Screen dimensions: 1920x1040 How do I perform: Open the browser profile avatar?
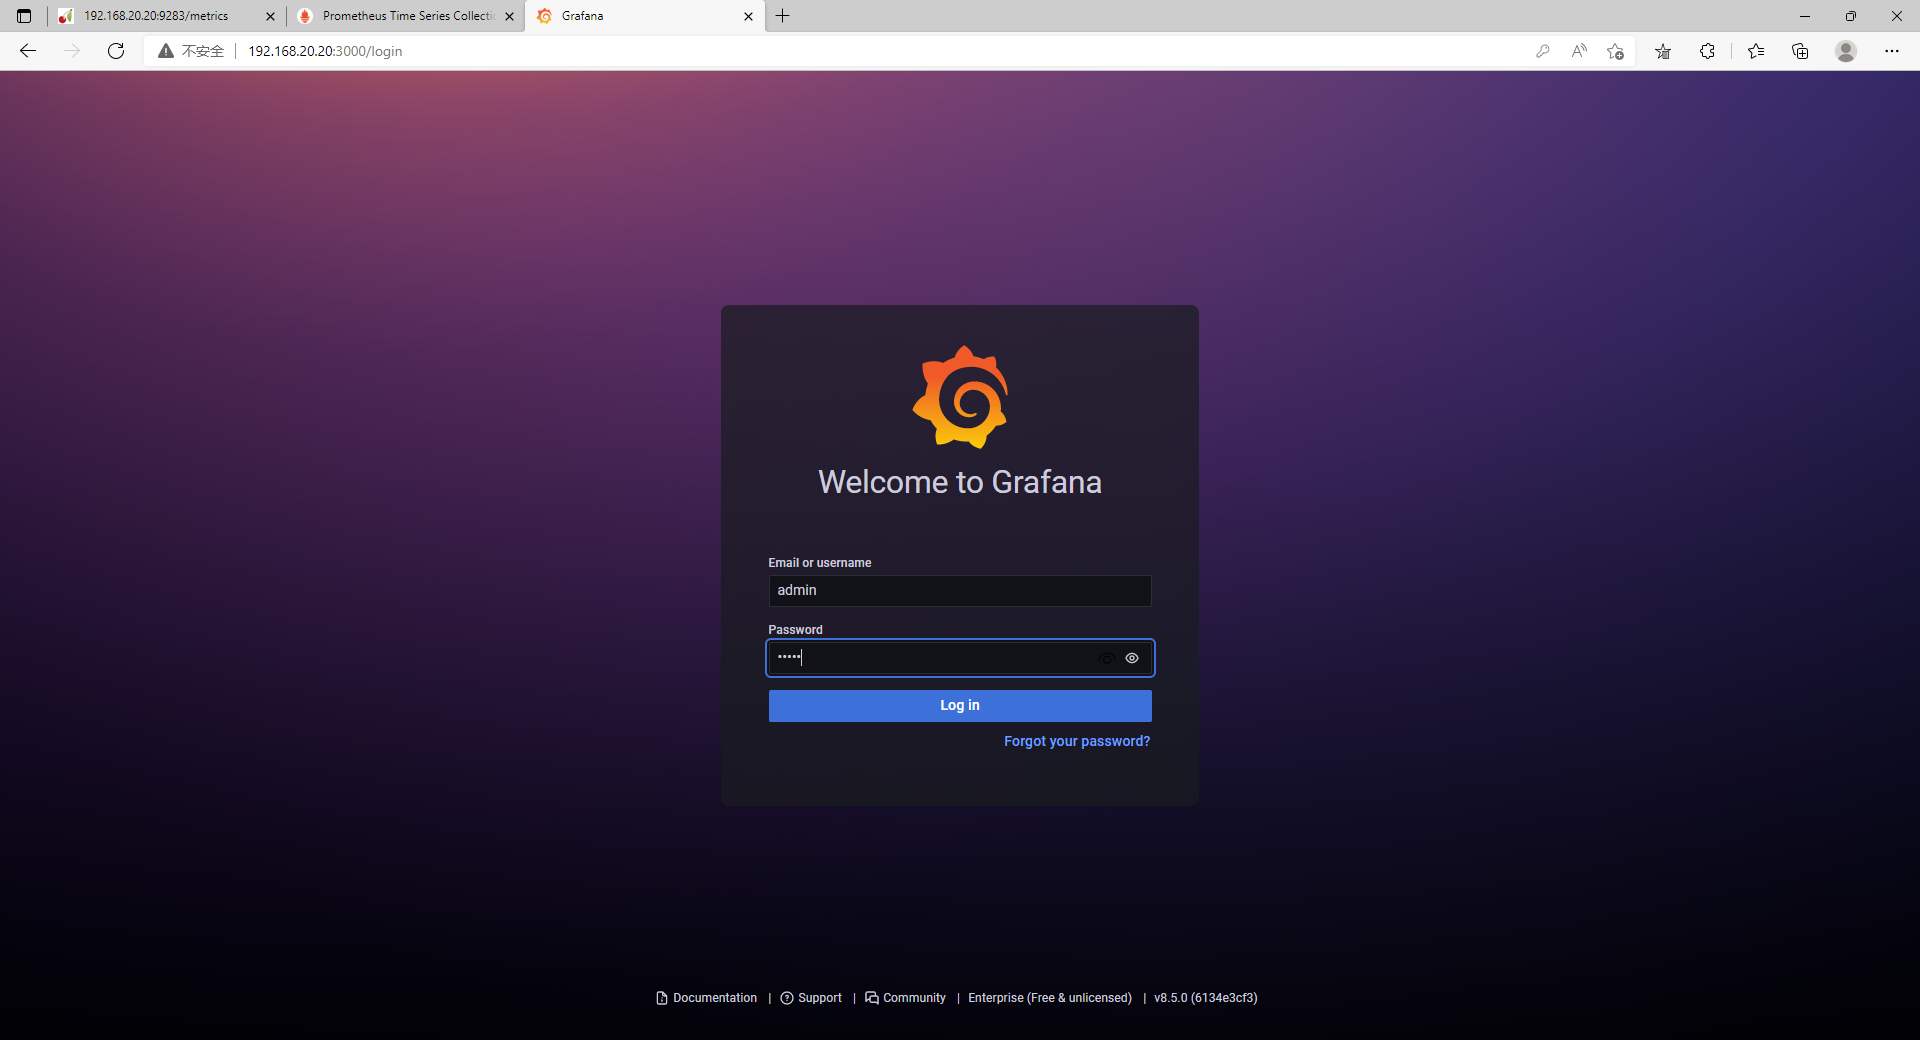pos(1846,51)
